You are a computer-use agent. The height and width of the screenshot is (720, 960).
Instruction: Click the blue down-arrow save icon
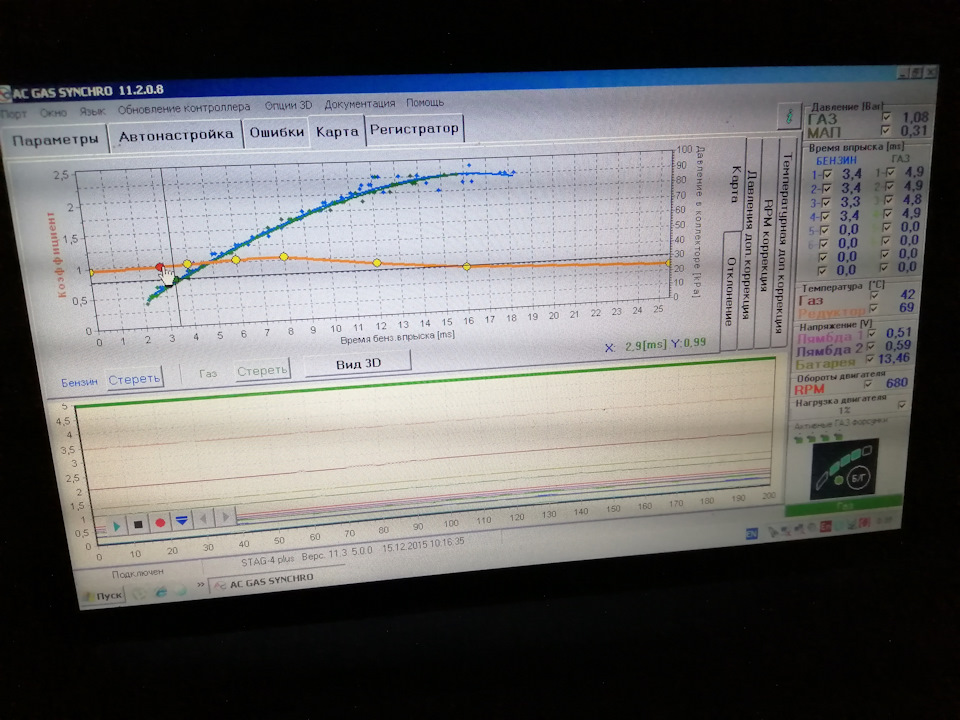point(182,520)
